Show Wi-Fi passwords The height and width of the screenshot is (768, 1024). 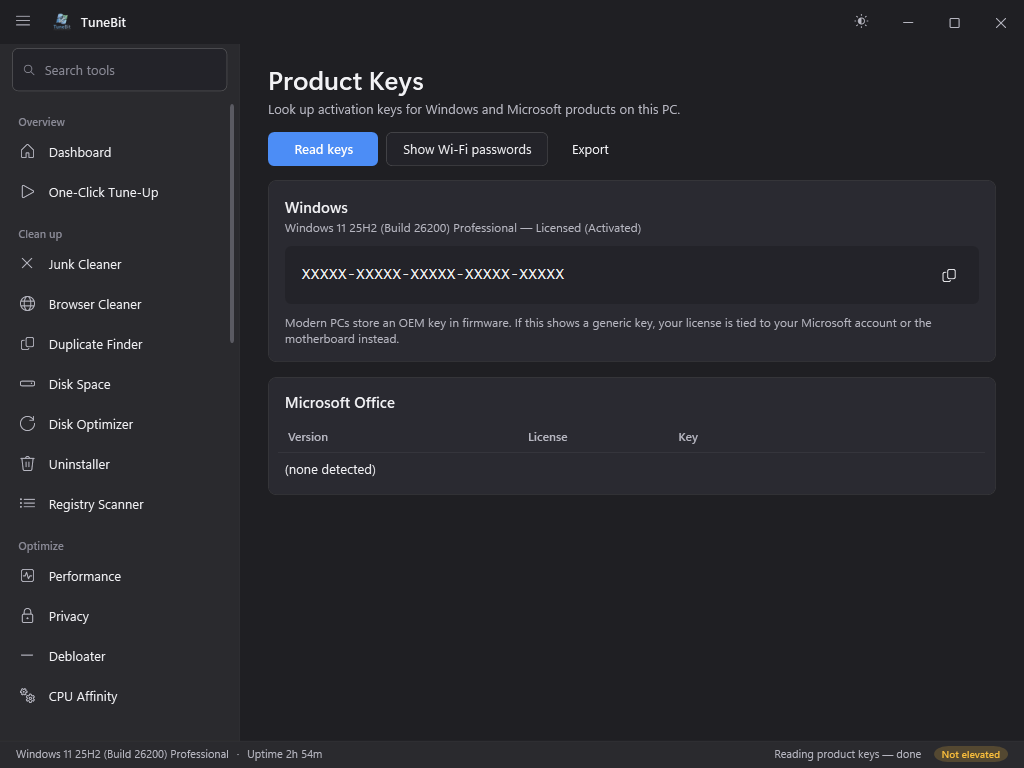point(467,149)
